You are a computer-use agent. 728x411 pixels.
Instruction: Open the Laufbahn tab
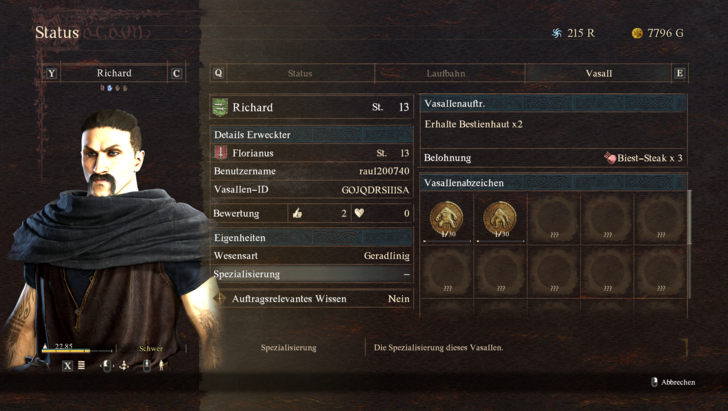[x=446, y=73]
